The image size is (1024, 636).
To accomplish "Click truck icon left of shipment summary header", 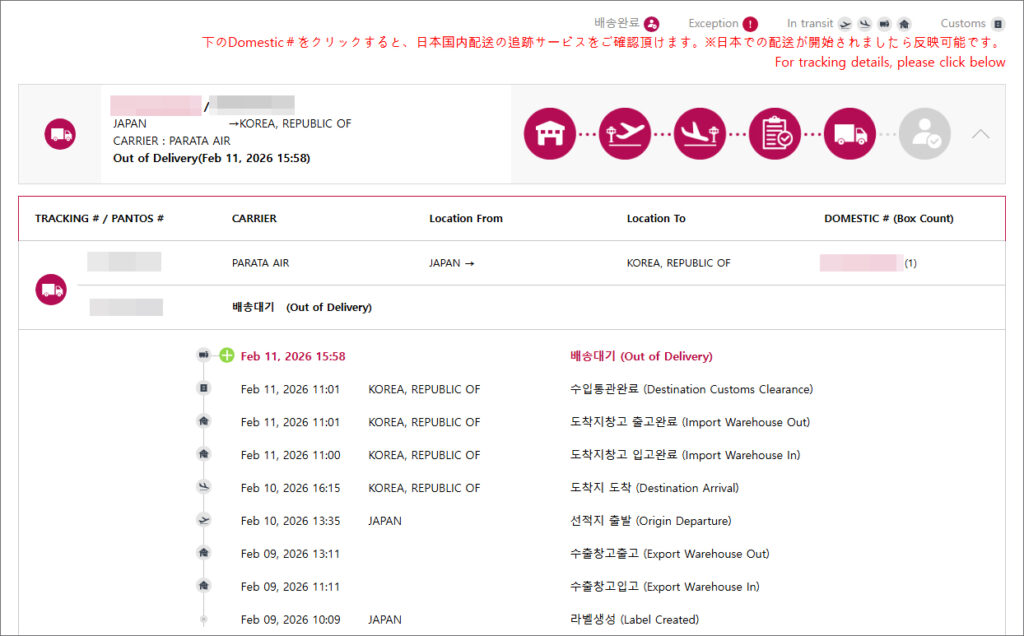I will [x=60, y=134].
